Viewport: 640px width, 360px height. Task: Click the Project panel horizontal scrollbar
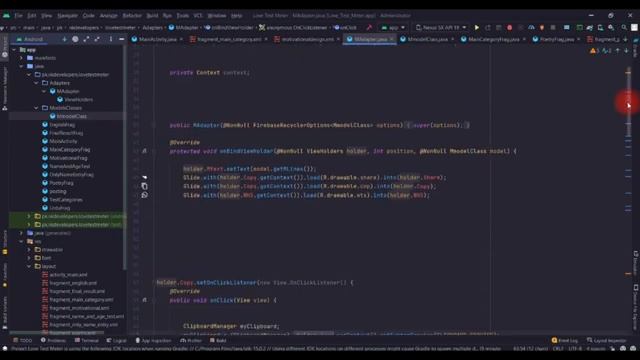57,333
